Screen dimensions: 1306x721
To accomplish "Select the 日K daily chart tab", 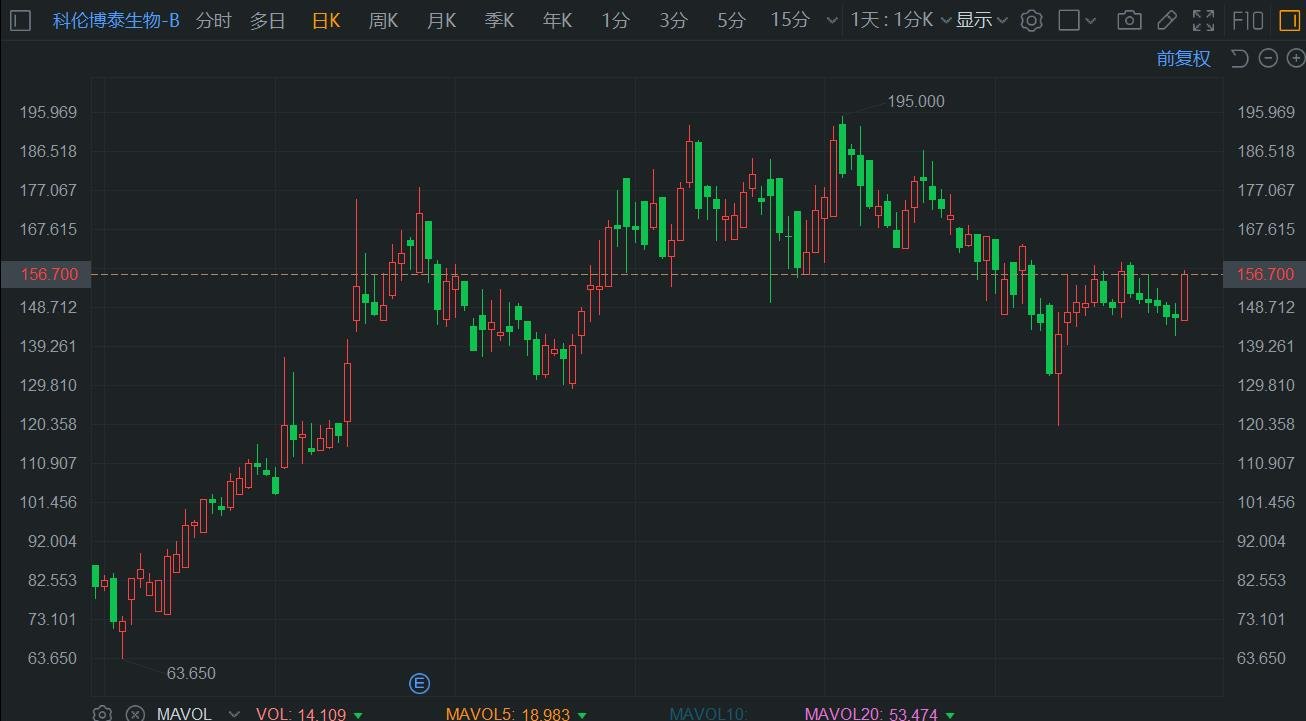I will [x=326, y=20].
